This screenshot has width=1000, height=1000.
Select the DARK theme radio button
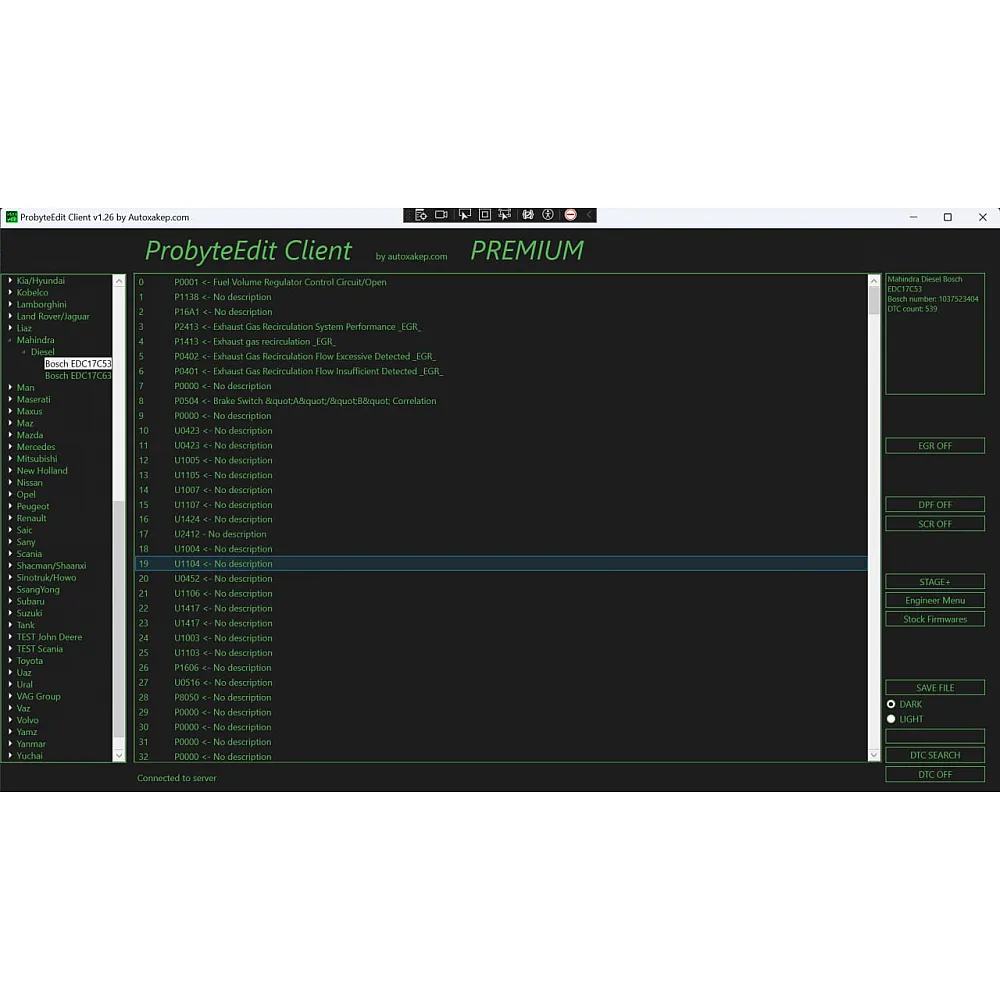click(x=891, y=704)
